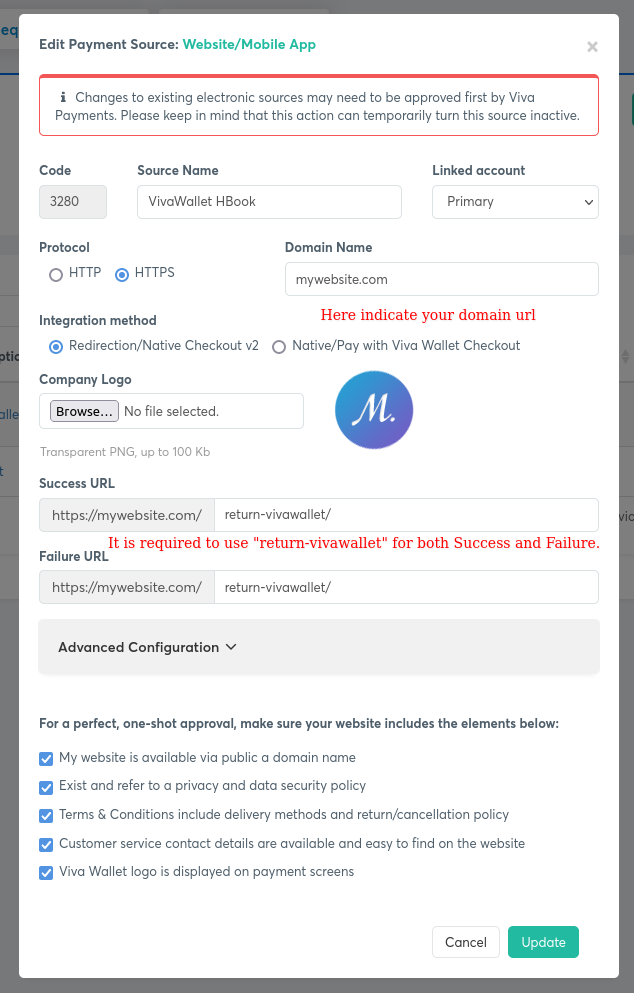Click the Update button
The width and height of the screenshot is (634, 993).
pyautogui.click(x=543, y=941)
